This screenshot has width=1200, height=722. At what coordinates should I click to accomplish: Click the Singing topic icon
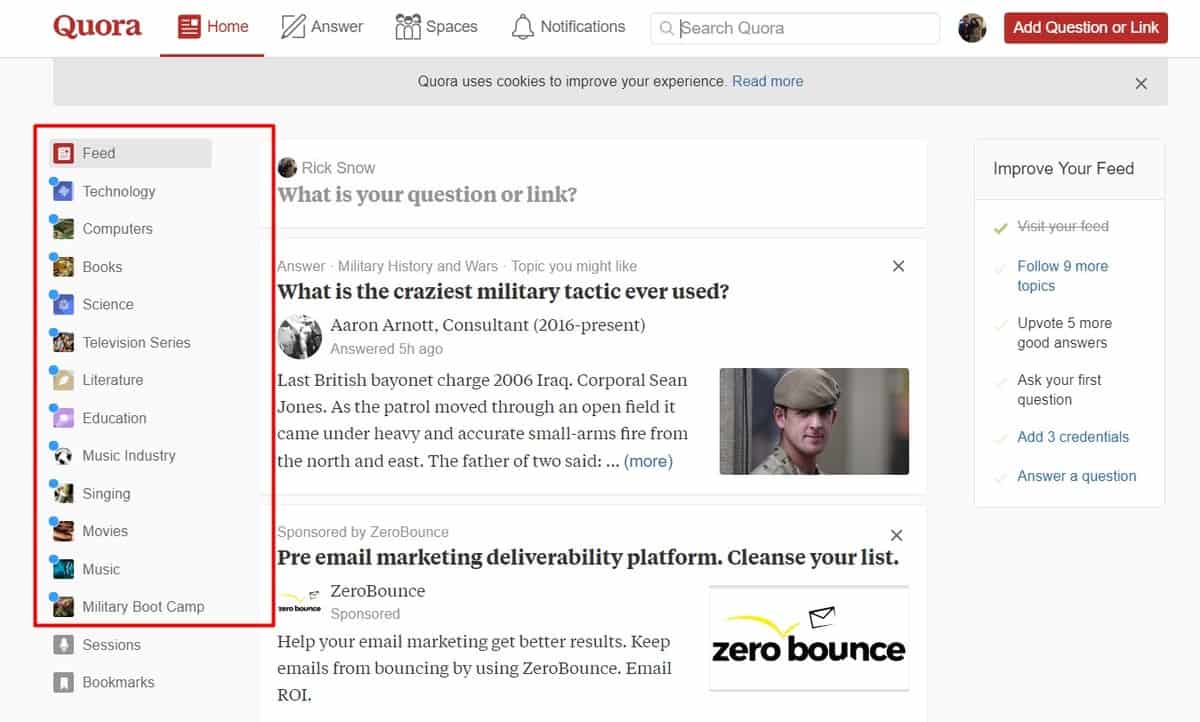click(x=64, y=493)
